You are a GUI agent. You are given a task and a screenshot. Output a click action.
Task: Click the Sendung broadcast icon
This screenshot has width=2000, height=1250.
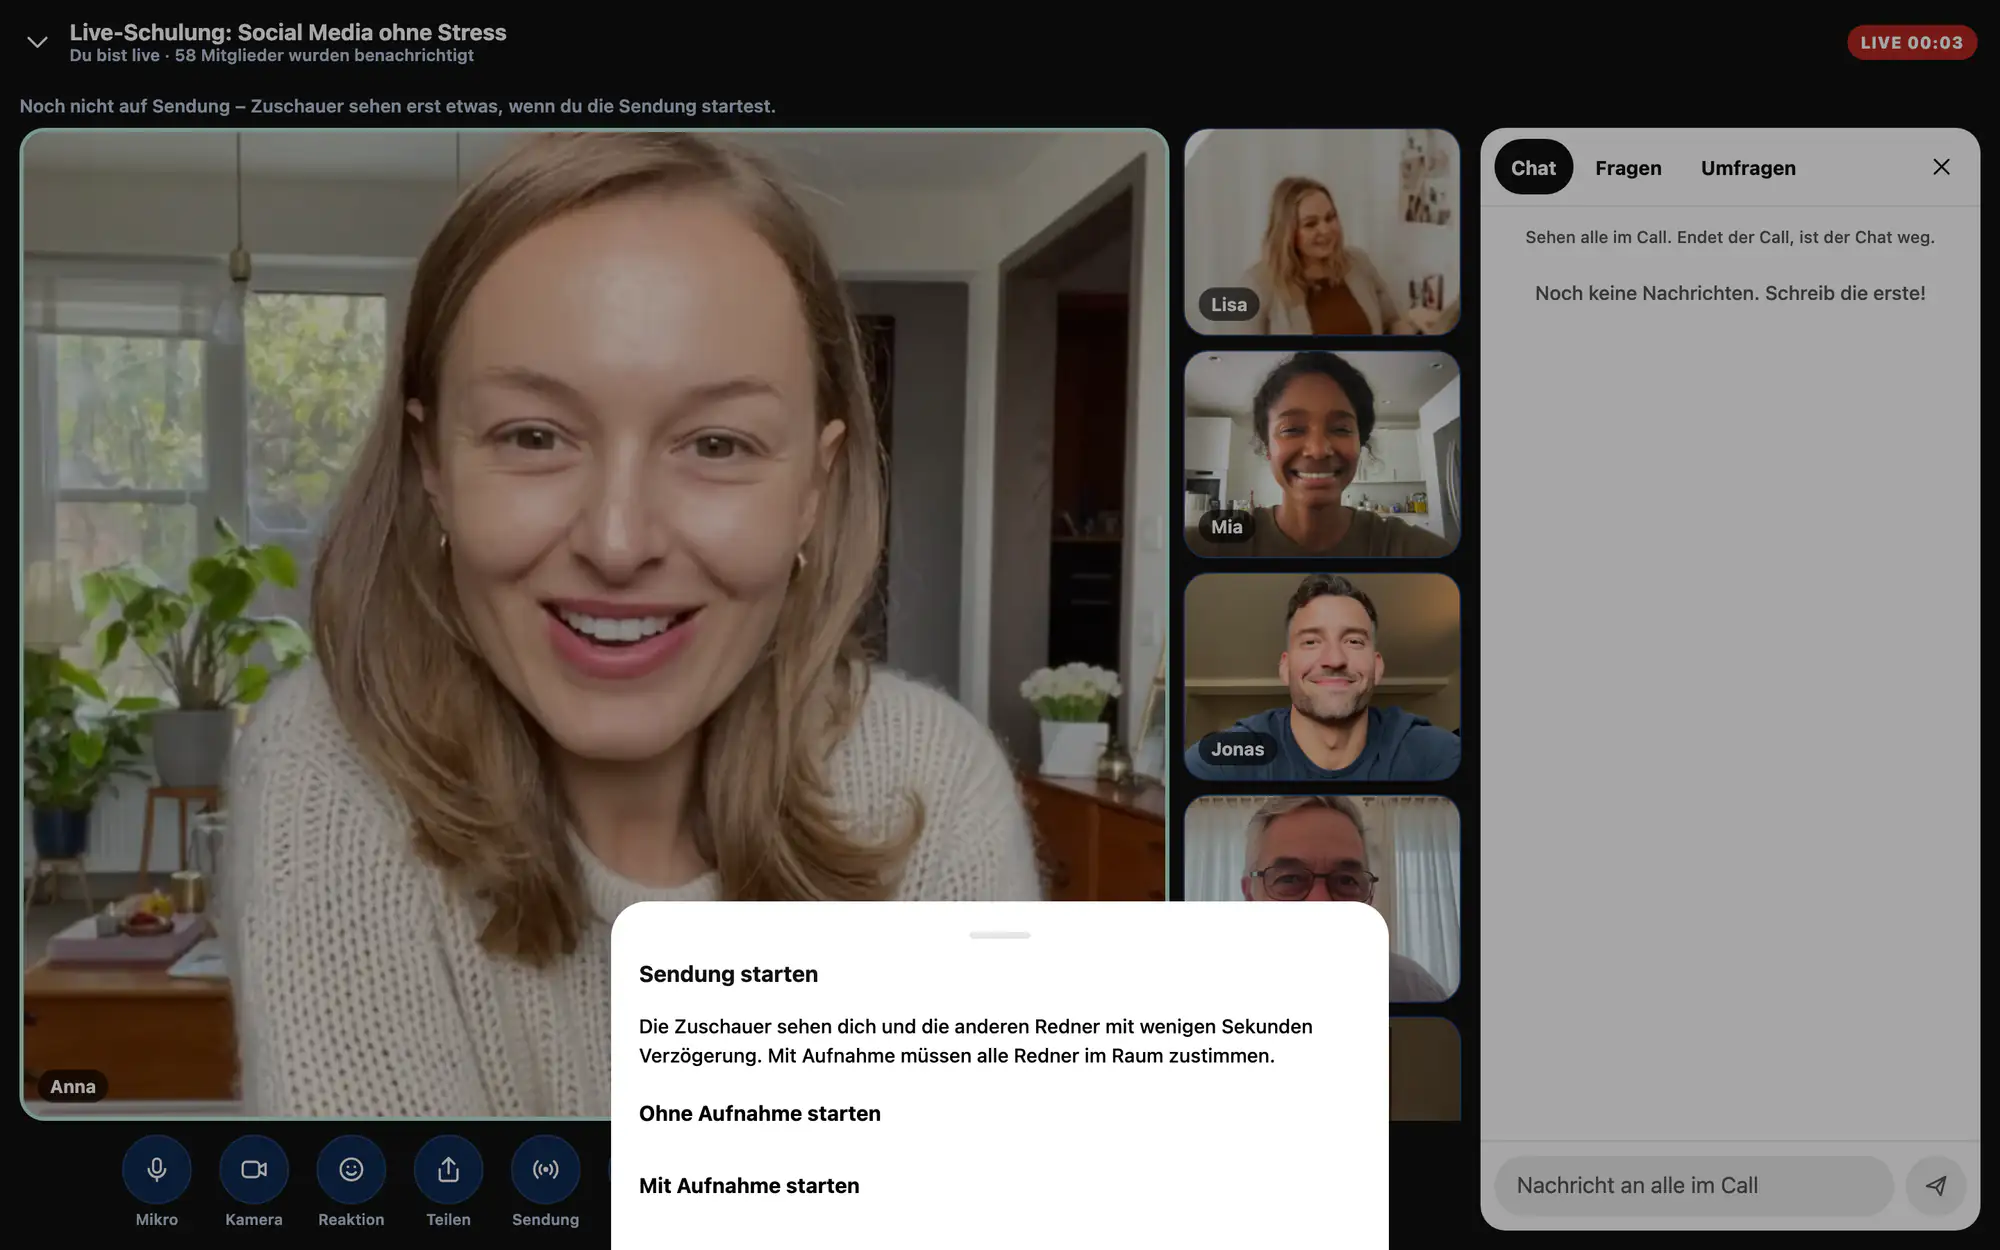tap(545, 1169)
